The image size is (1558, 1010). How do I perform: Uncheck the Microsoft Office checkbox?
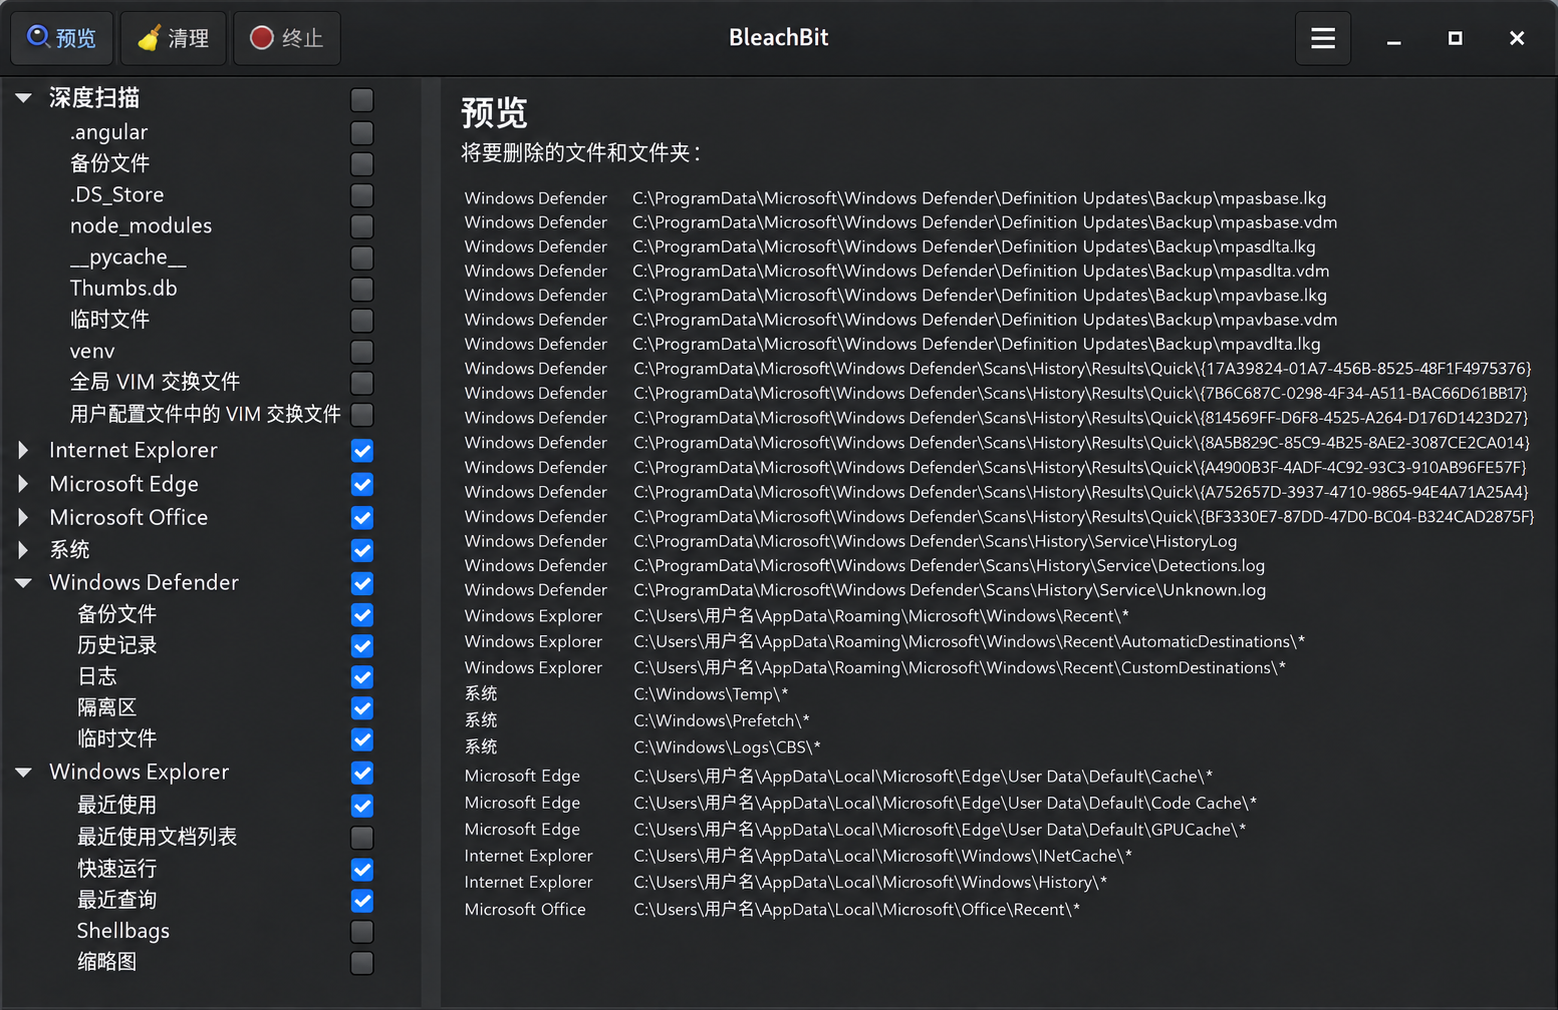tap(362, 517)
